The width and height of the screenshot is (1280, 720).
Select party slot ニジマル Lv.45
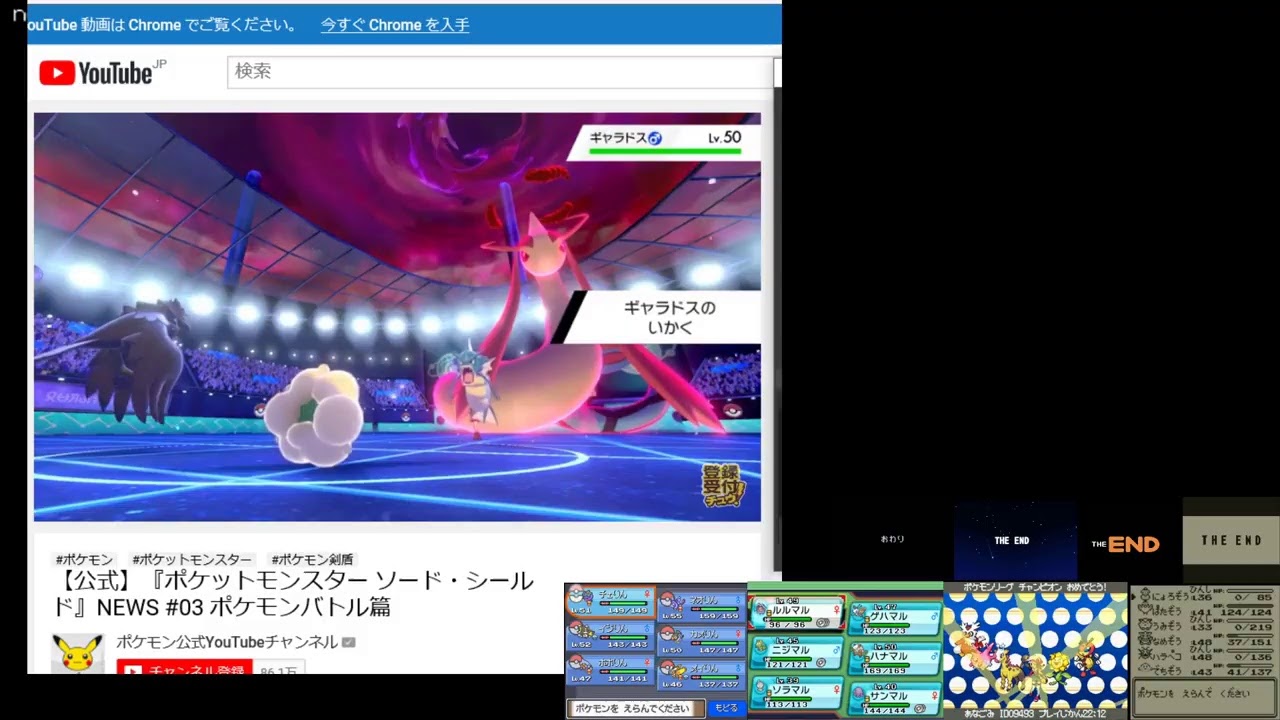(797, 653)
